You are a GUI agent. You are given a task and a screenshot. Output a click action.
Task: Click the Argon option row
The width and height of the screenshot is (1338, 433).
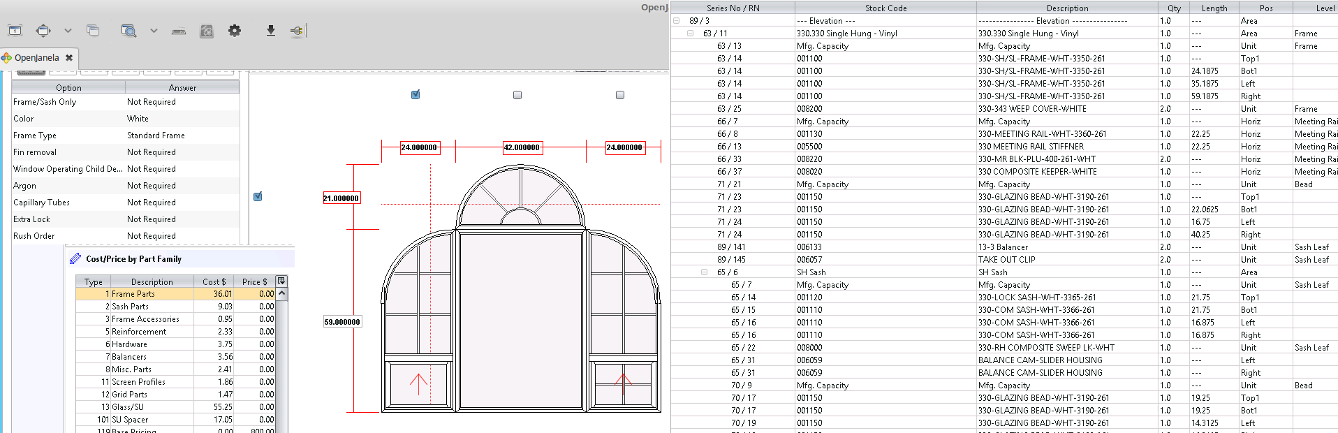125,185
